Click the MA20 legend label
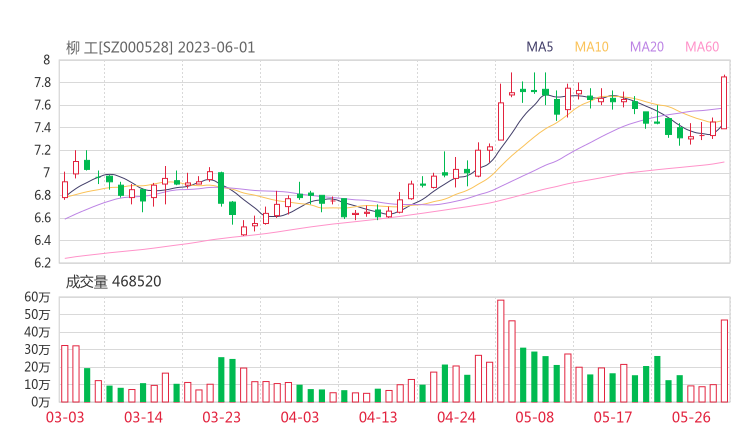The height and width of the screenshot is (440, 740). [647, 47]
